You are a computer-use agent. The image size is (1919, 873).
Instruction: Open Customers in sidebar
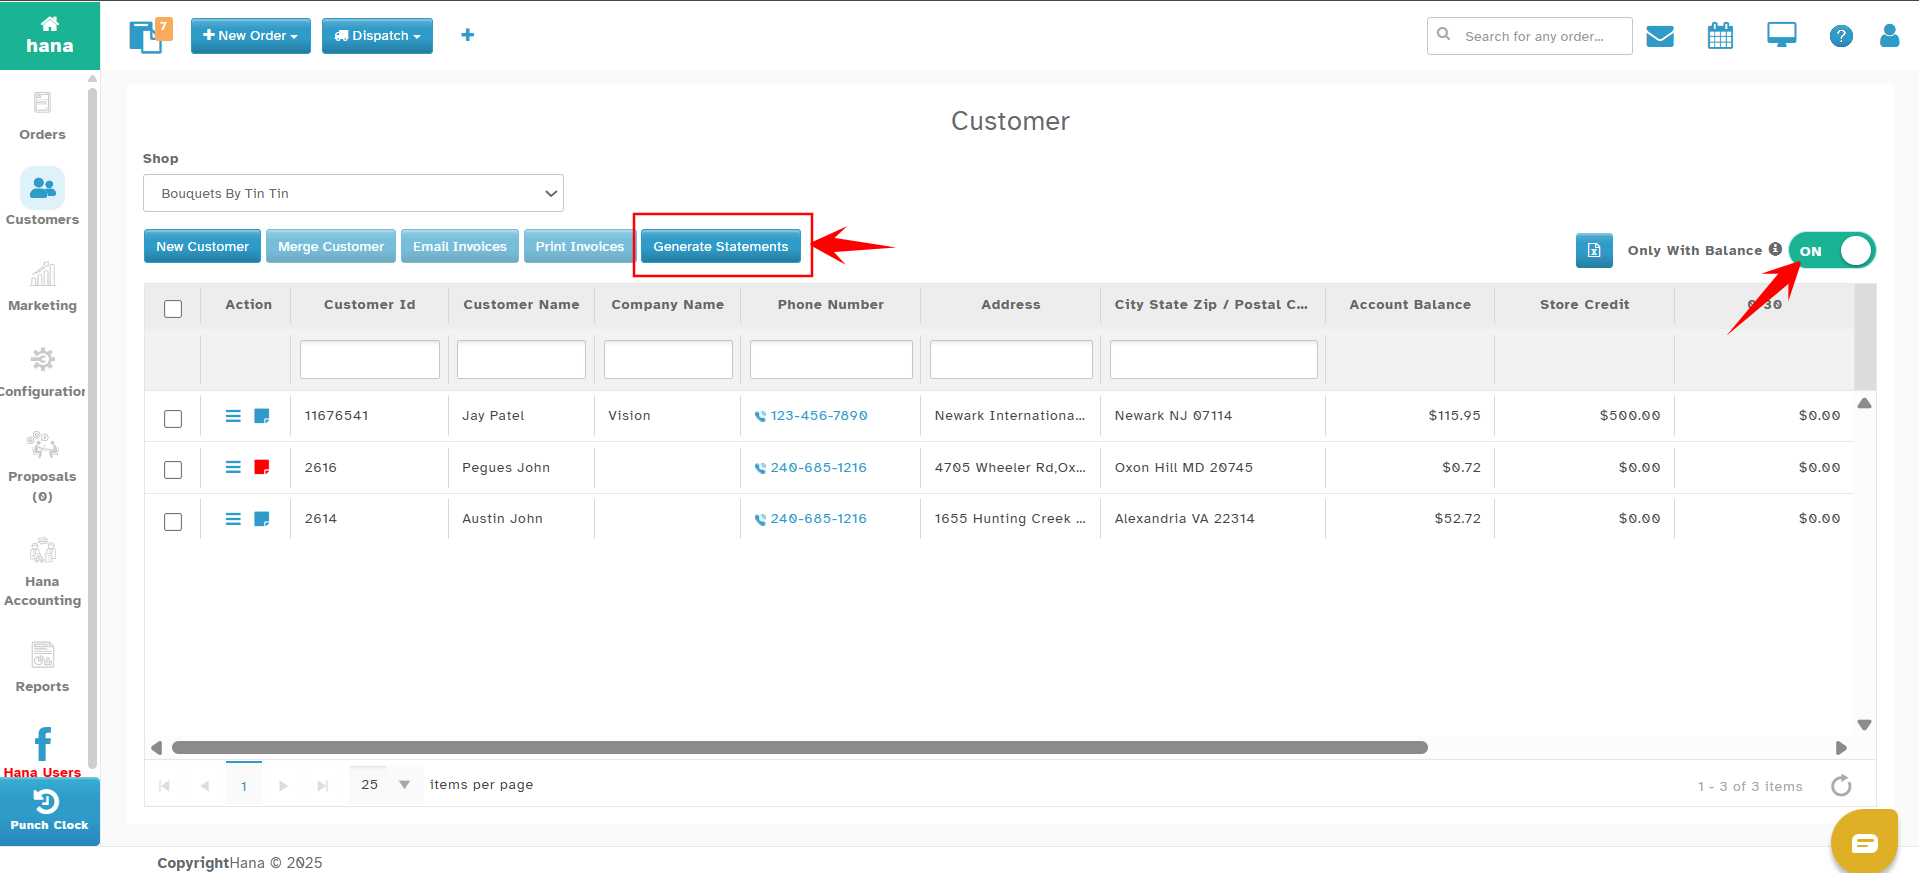tap(42, 197)
